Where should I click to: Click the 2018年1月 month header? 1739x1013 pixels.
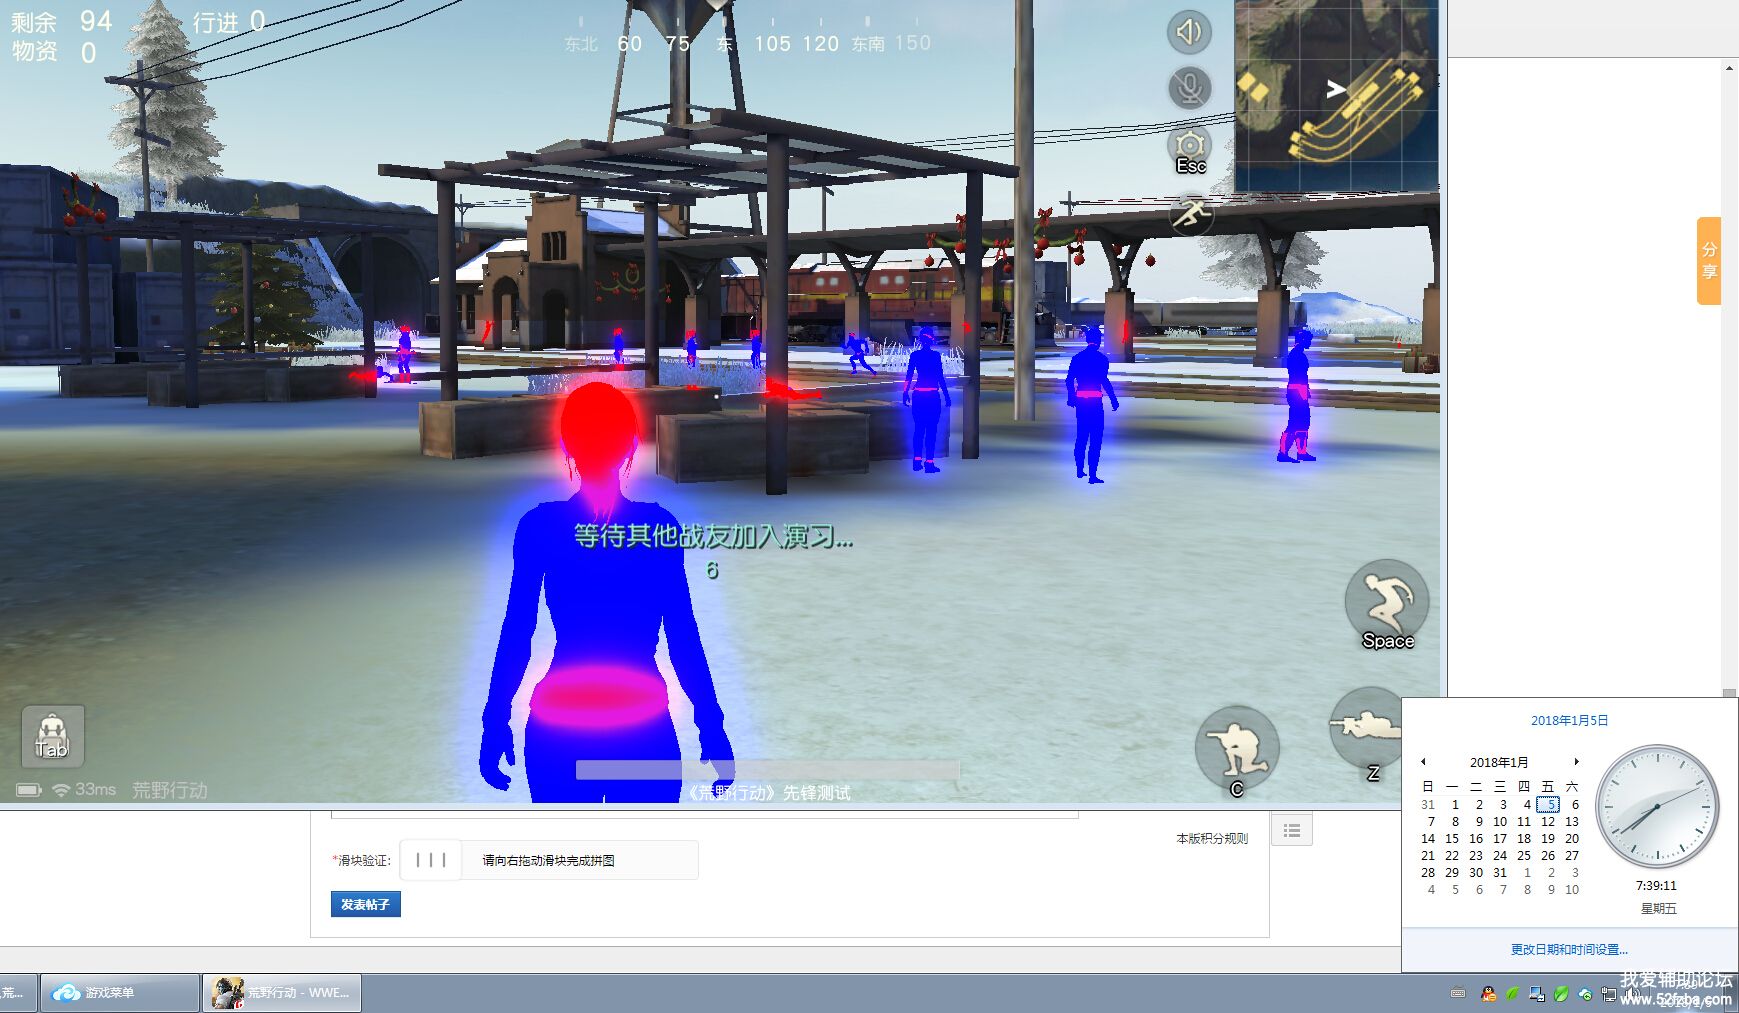coord(1499,762)
